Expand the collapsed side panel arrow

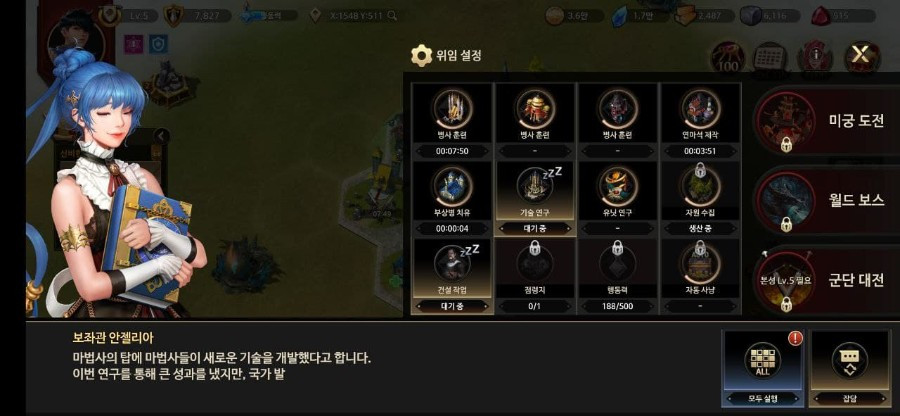pyautogui.click(x=162, y=137)
